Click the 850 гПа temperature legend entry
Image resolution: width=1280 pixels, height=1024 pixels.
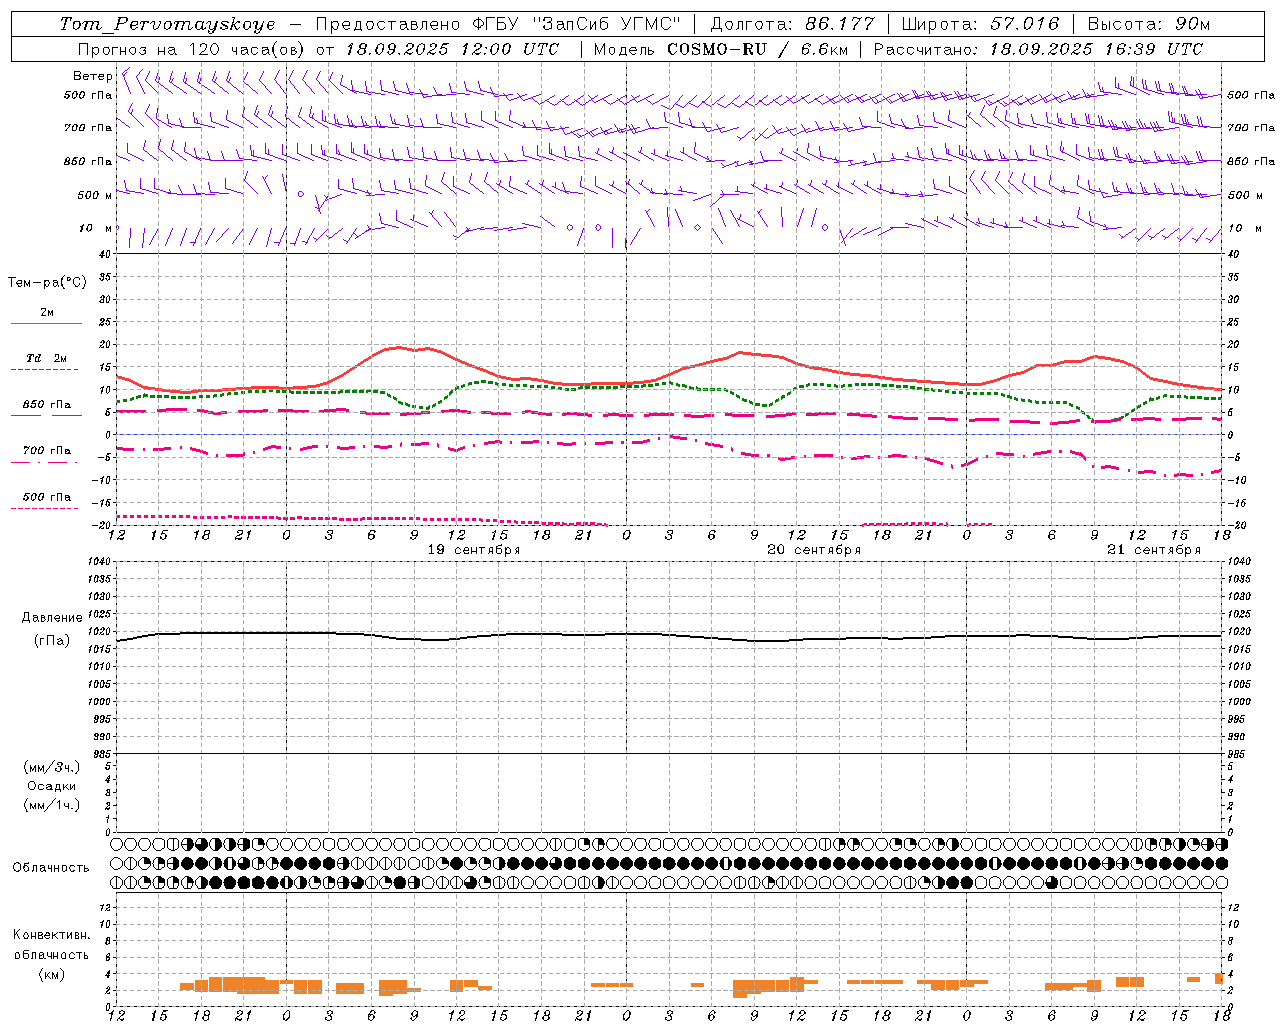(47, 405)
